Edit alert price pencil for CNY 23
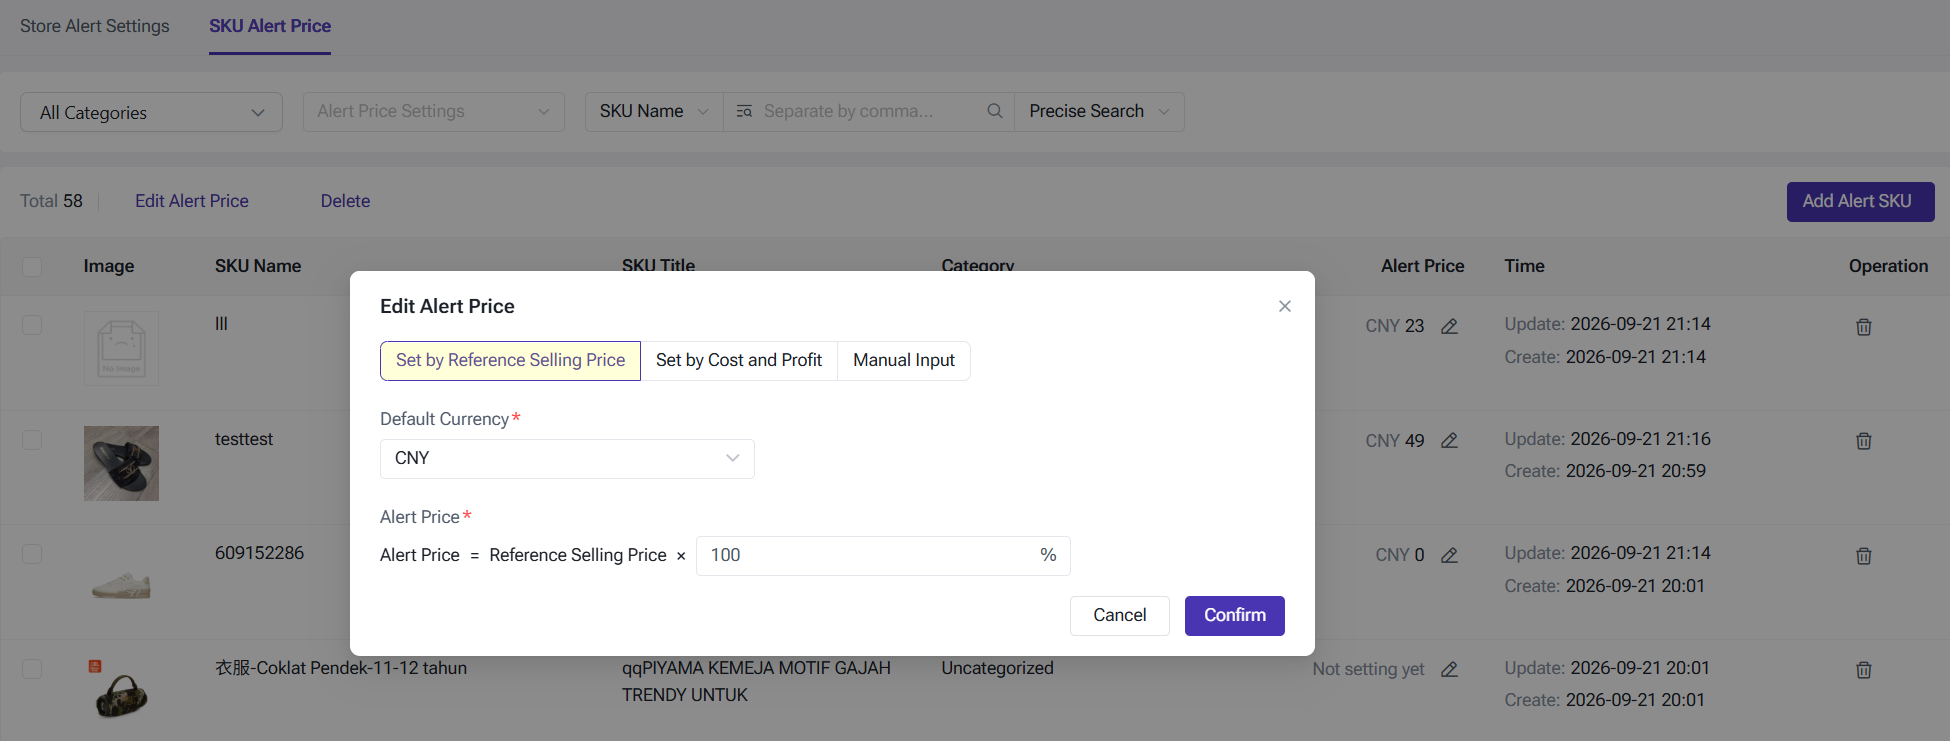Image resolution: width=1950 pixels, height=741 pixels. coord(1449,326)
